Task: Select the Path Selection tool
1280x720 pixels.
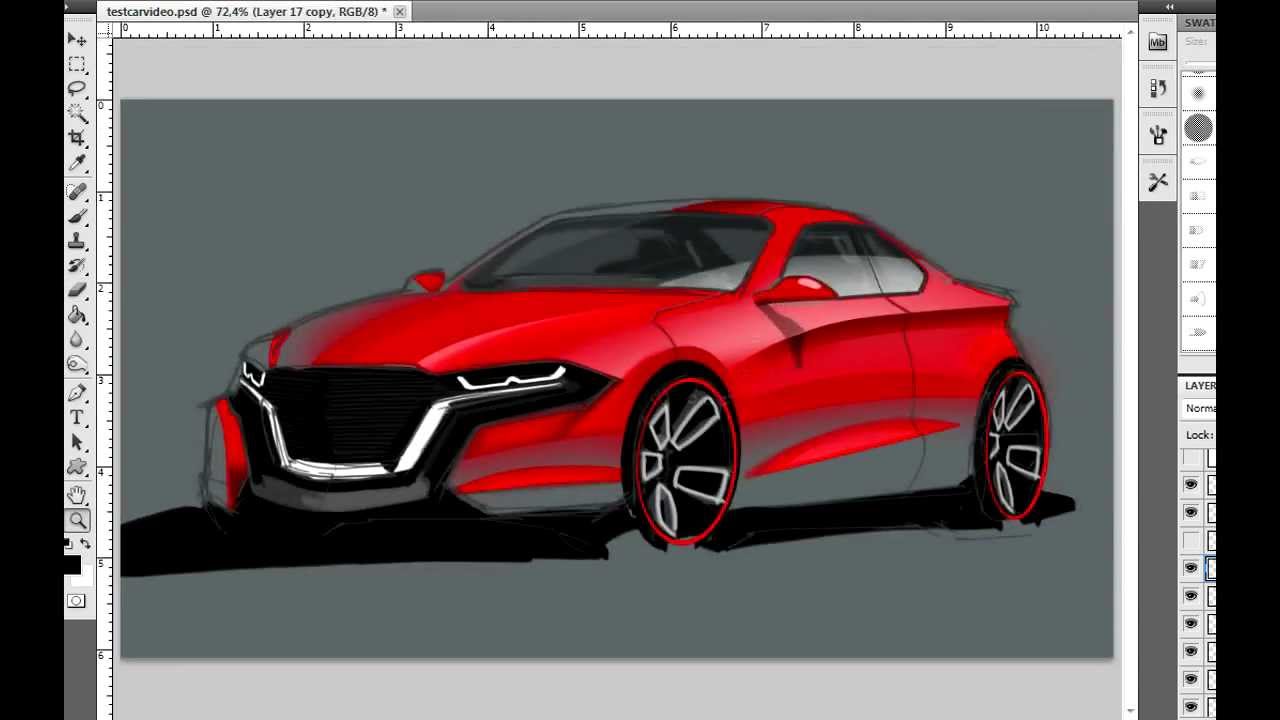Action: pyautogui.click(x=77, y=442)
